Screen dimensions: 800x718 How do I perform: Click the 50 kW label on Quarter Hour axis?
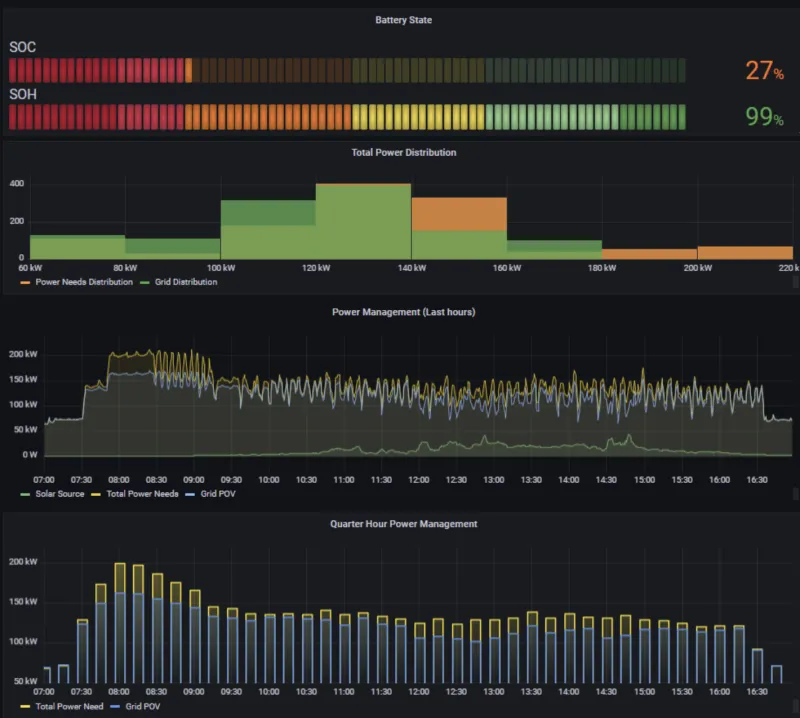click(25, 681)
